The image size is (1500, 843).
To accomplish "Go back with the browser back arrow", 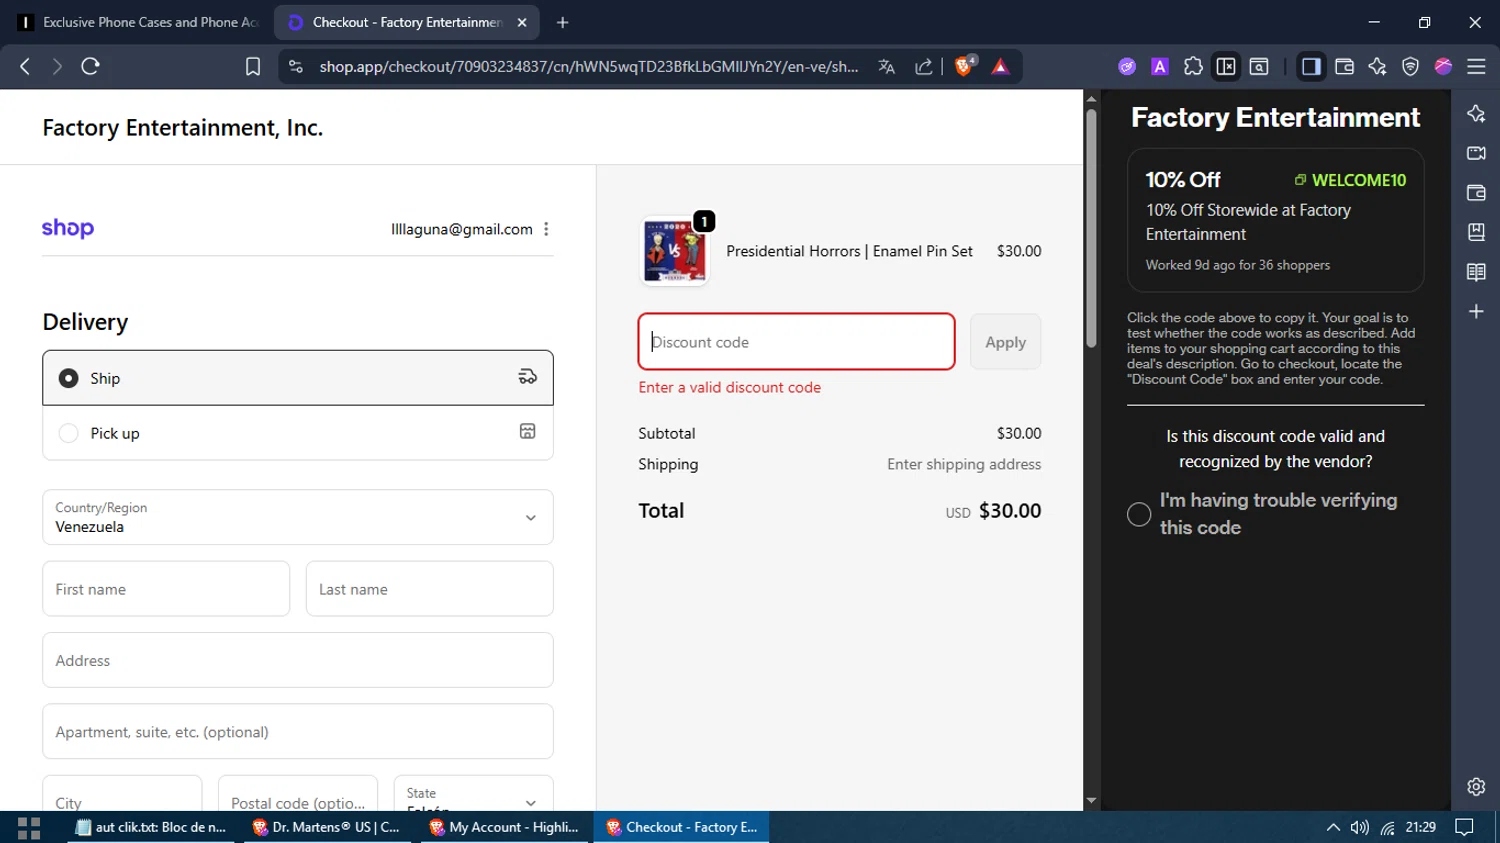I will pyautogui.click(x=25, y=66).
